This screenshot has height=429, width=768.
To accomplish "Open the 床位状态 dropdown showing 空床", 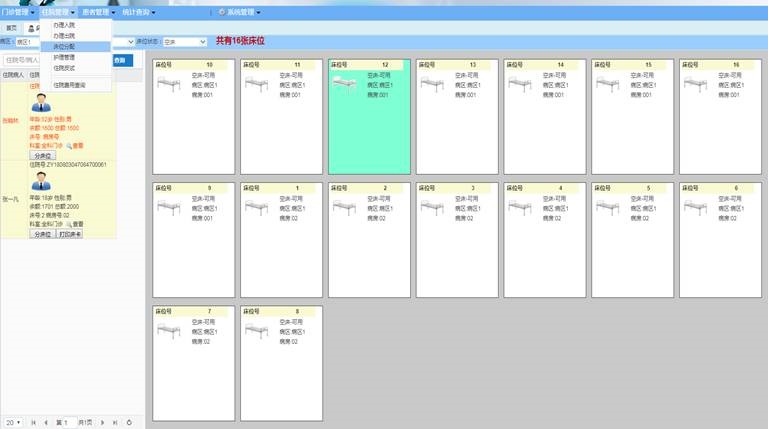I will click(x=185, y=42).
